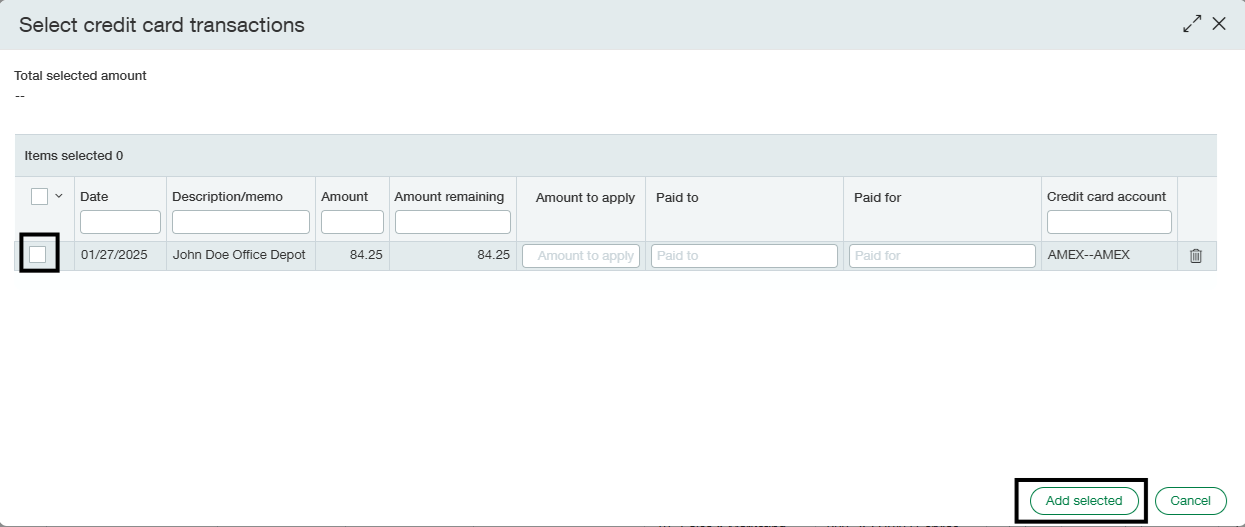The width and height of the screenshot is (1245, 527).
Task: Click the Amount remaining column header
Action: pyautogui.click(x=449, y=197)
